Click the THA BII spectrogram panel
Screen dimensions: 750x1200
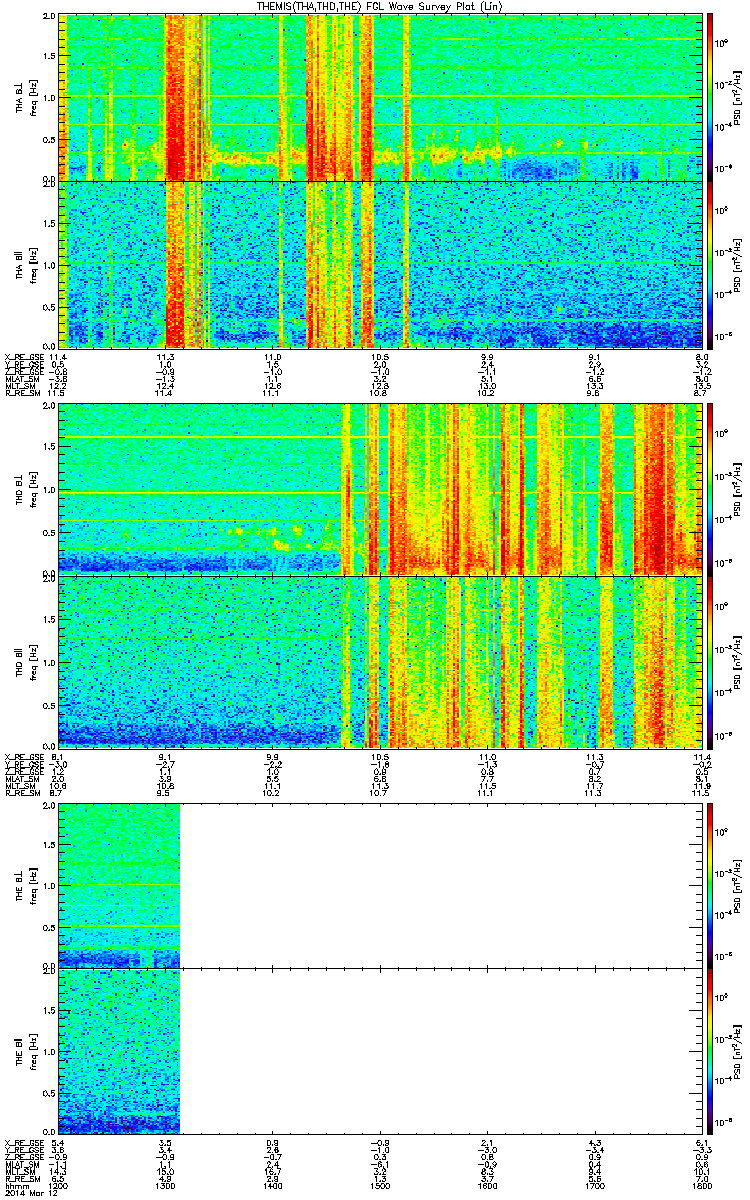coord(380,263)
